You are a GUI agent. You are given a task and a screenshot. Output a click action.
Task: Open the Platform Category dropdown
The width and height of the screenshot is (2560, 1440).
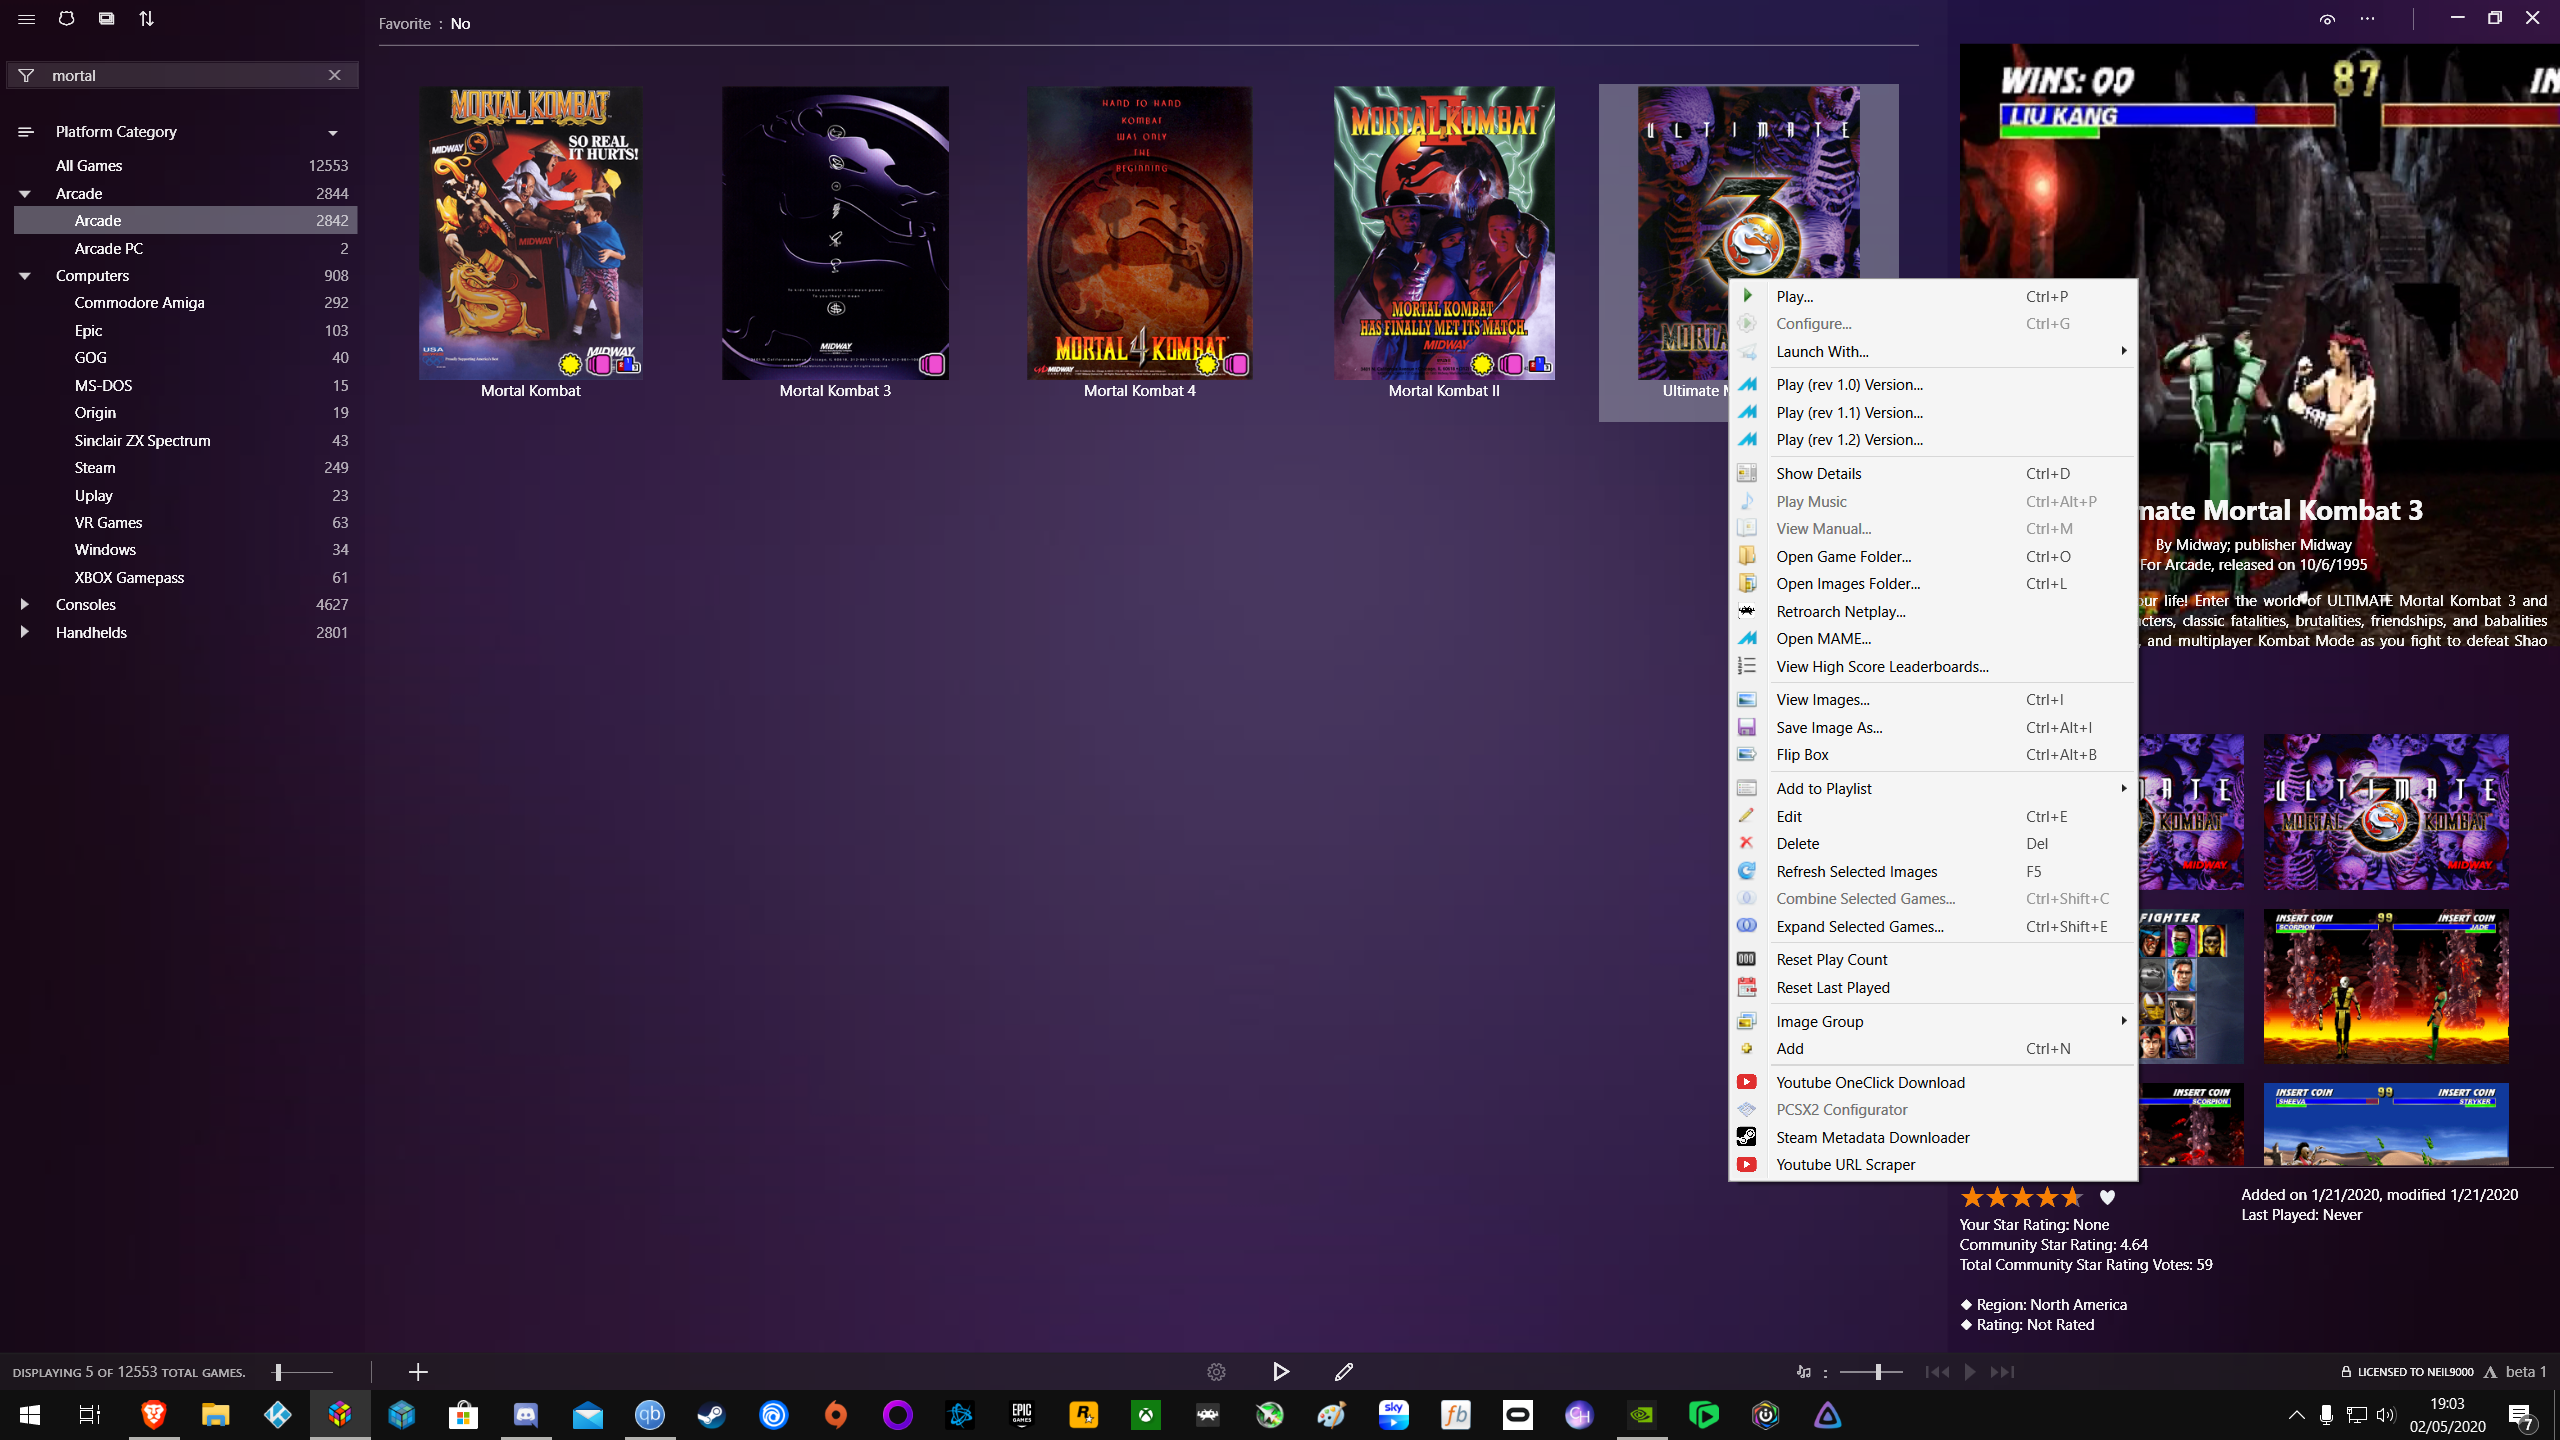click(333, 132)
